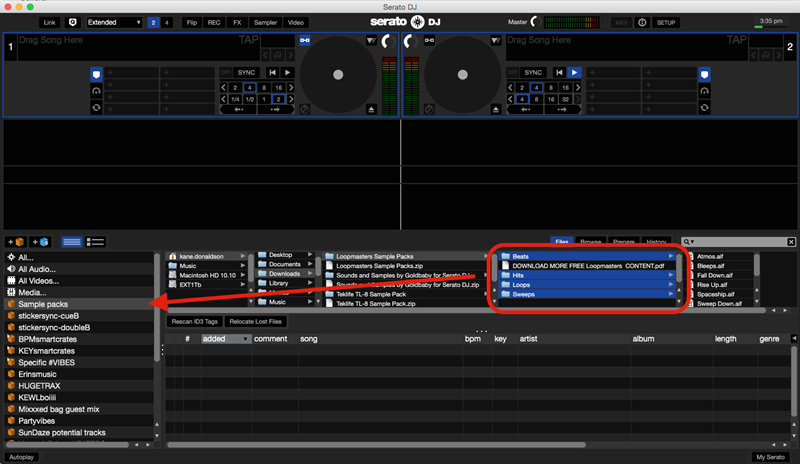
Task: Select deck 2 loop roll tab icon
Action: 704,108
